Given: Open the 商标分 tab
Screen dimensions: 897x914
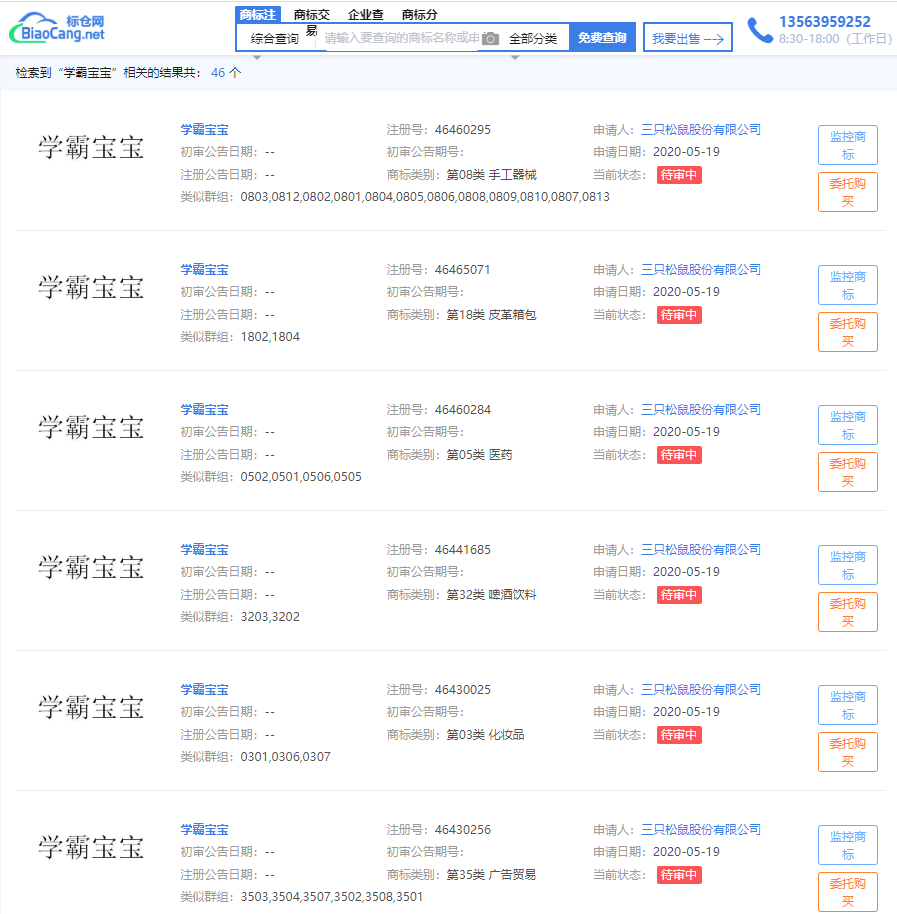Looking at the screenshot, I should click(x=419, y=15).
